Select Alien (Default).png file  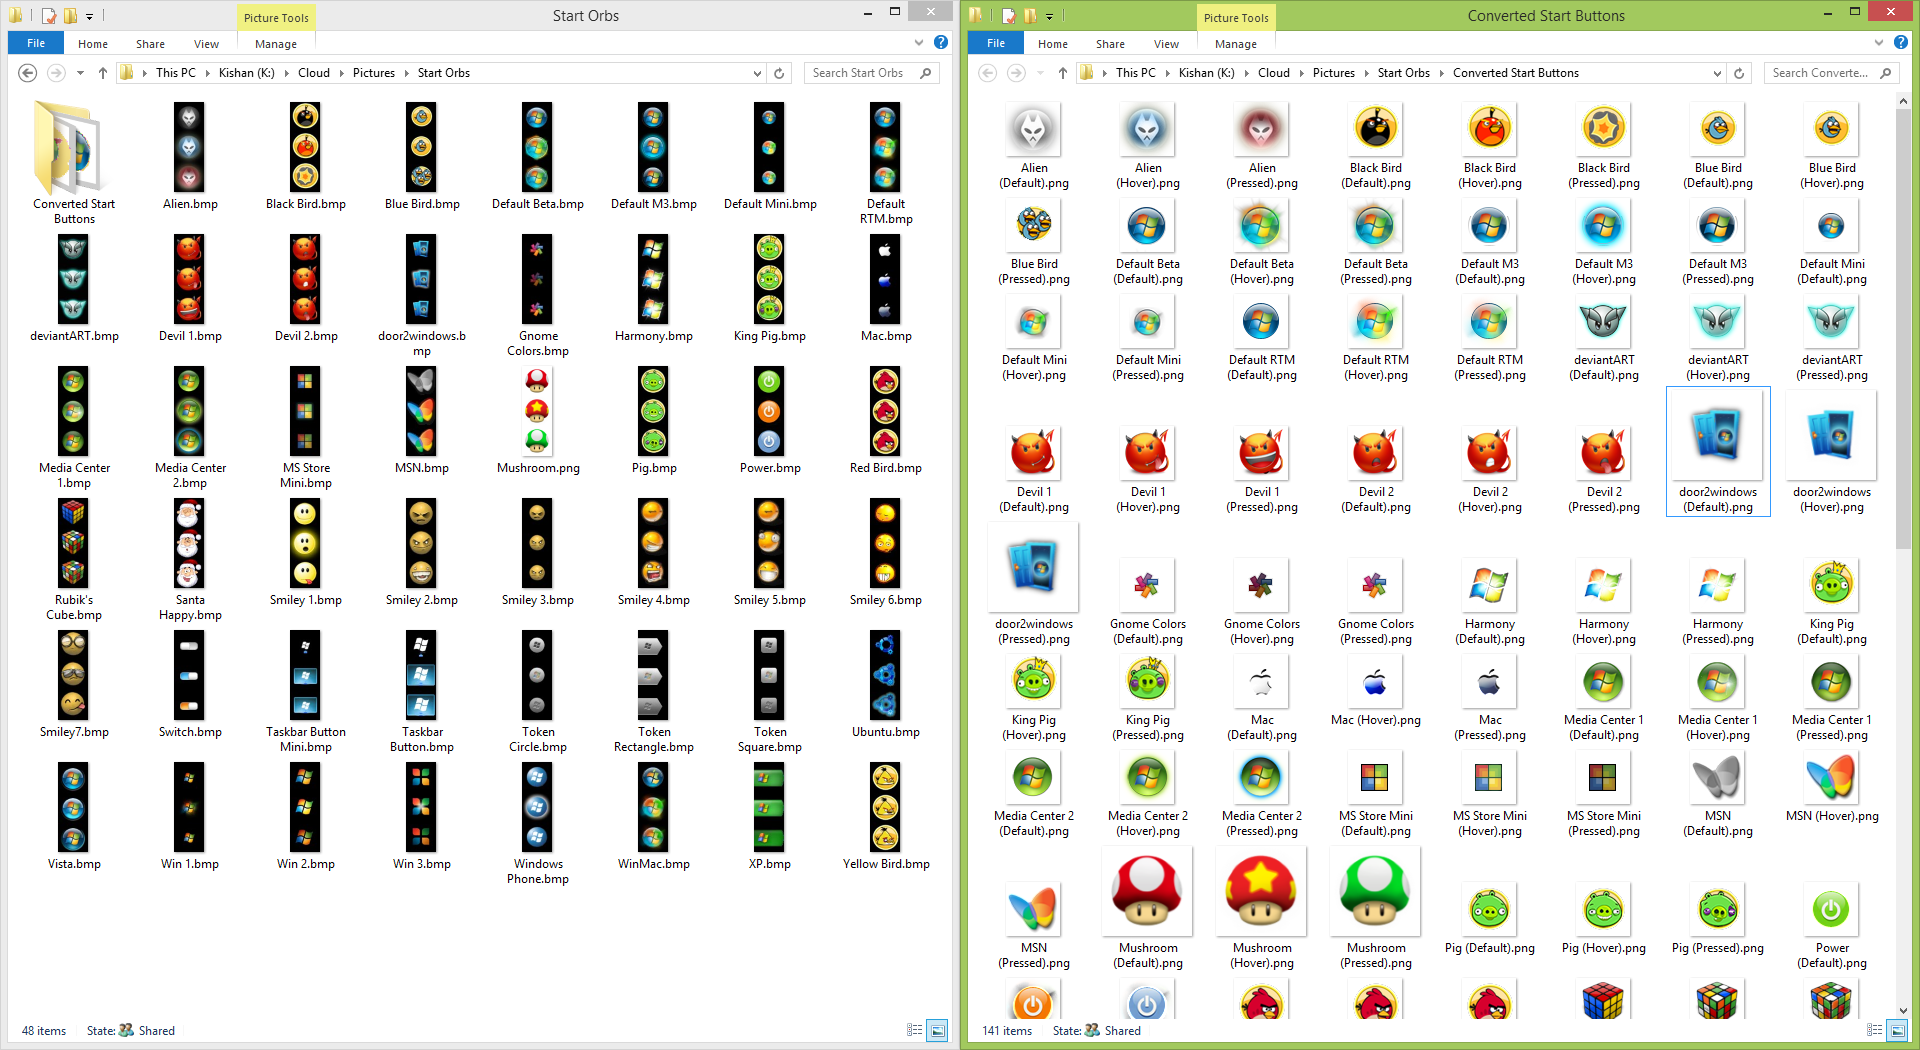coord(1034,145)
